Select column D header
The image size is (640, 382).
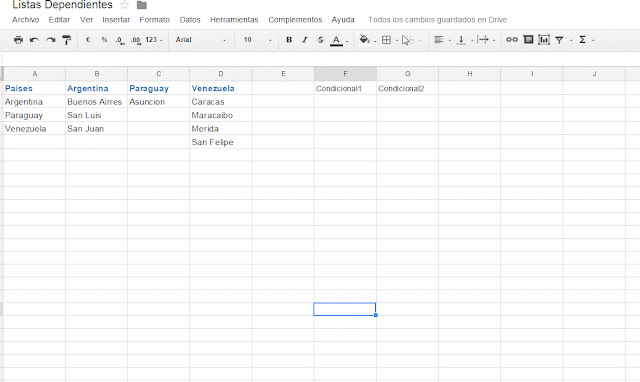click(221, 73)
